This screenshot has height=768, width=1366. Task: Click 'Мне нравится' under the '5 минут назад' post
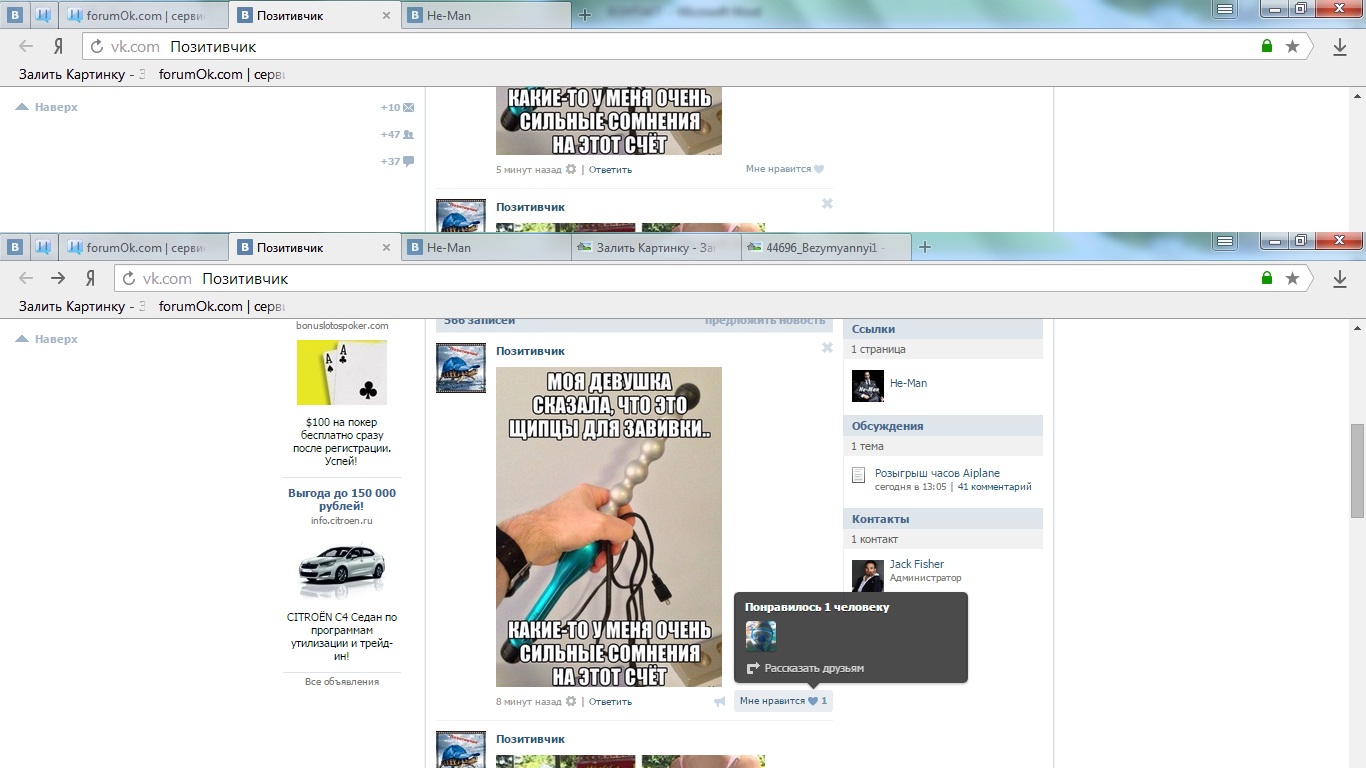[x=785, y=169]
